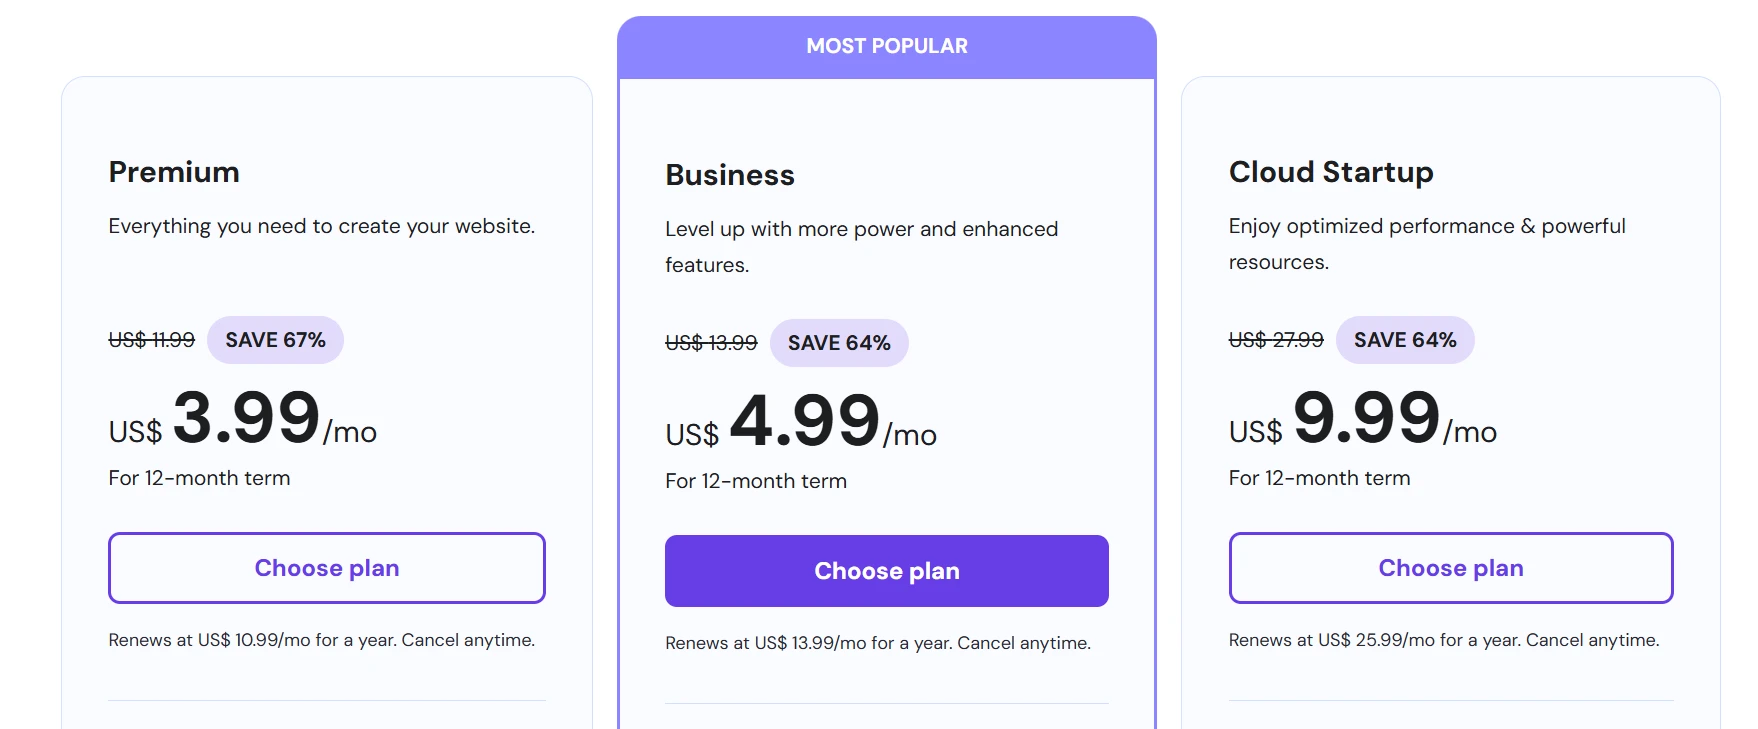Click Choose plan under Premium
This screenshot has height=729, width=1758.
tap(326, 568)
